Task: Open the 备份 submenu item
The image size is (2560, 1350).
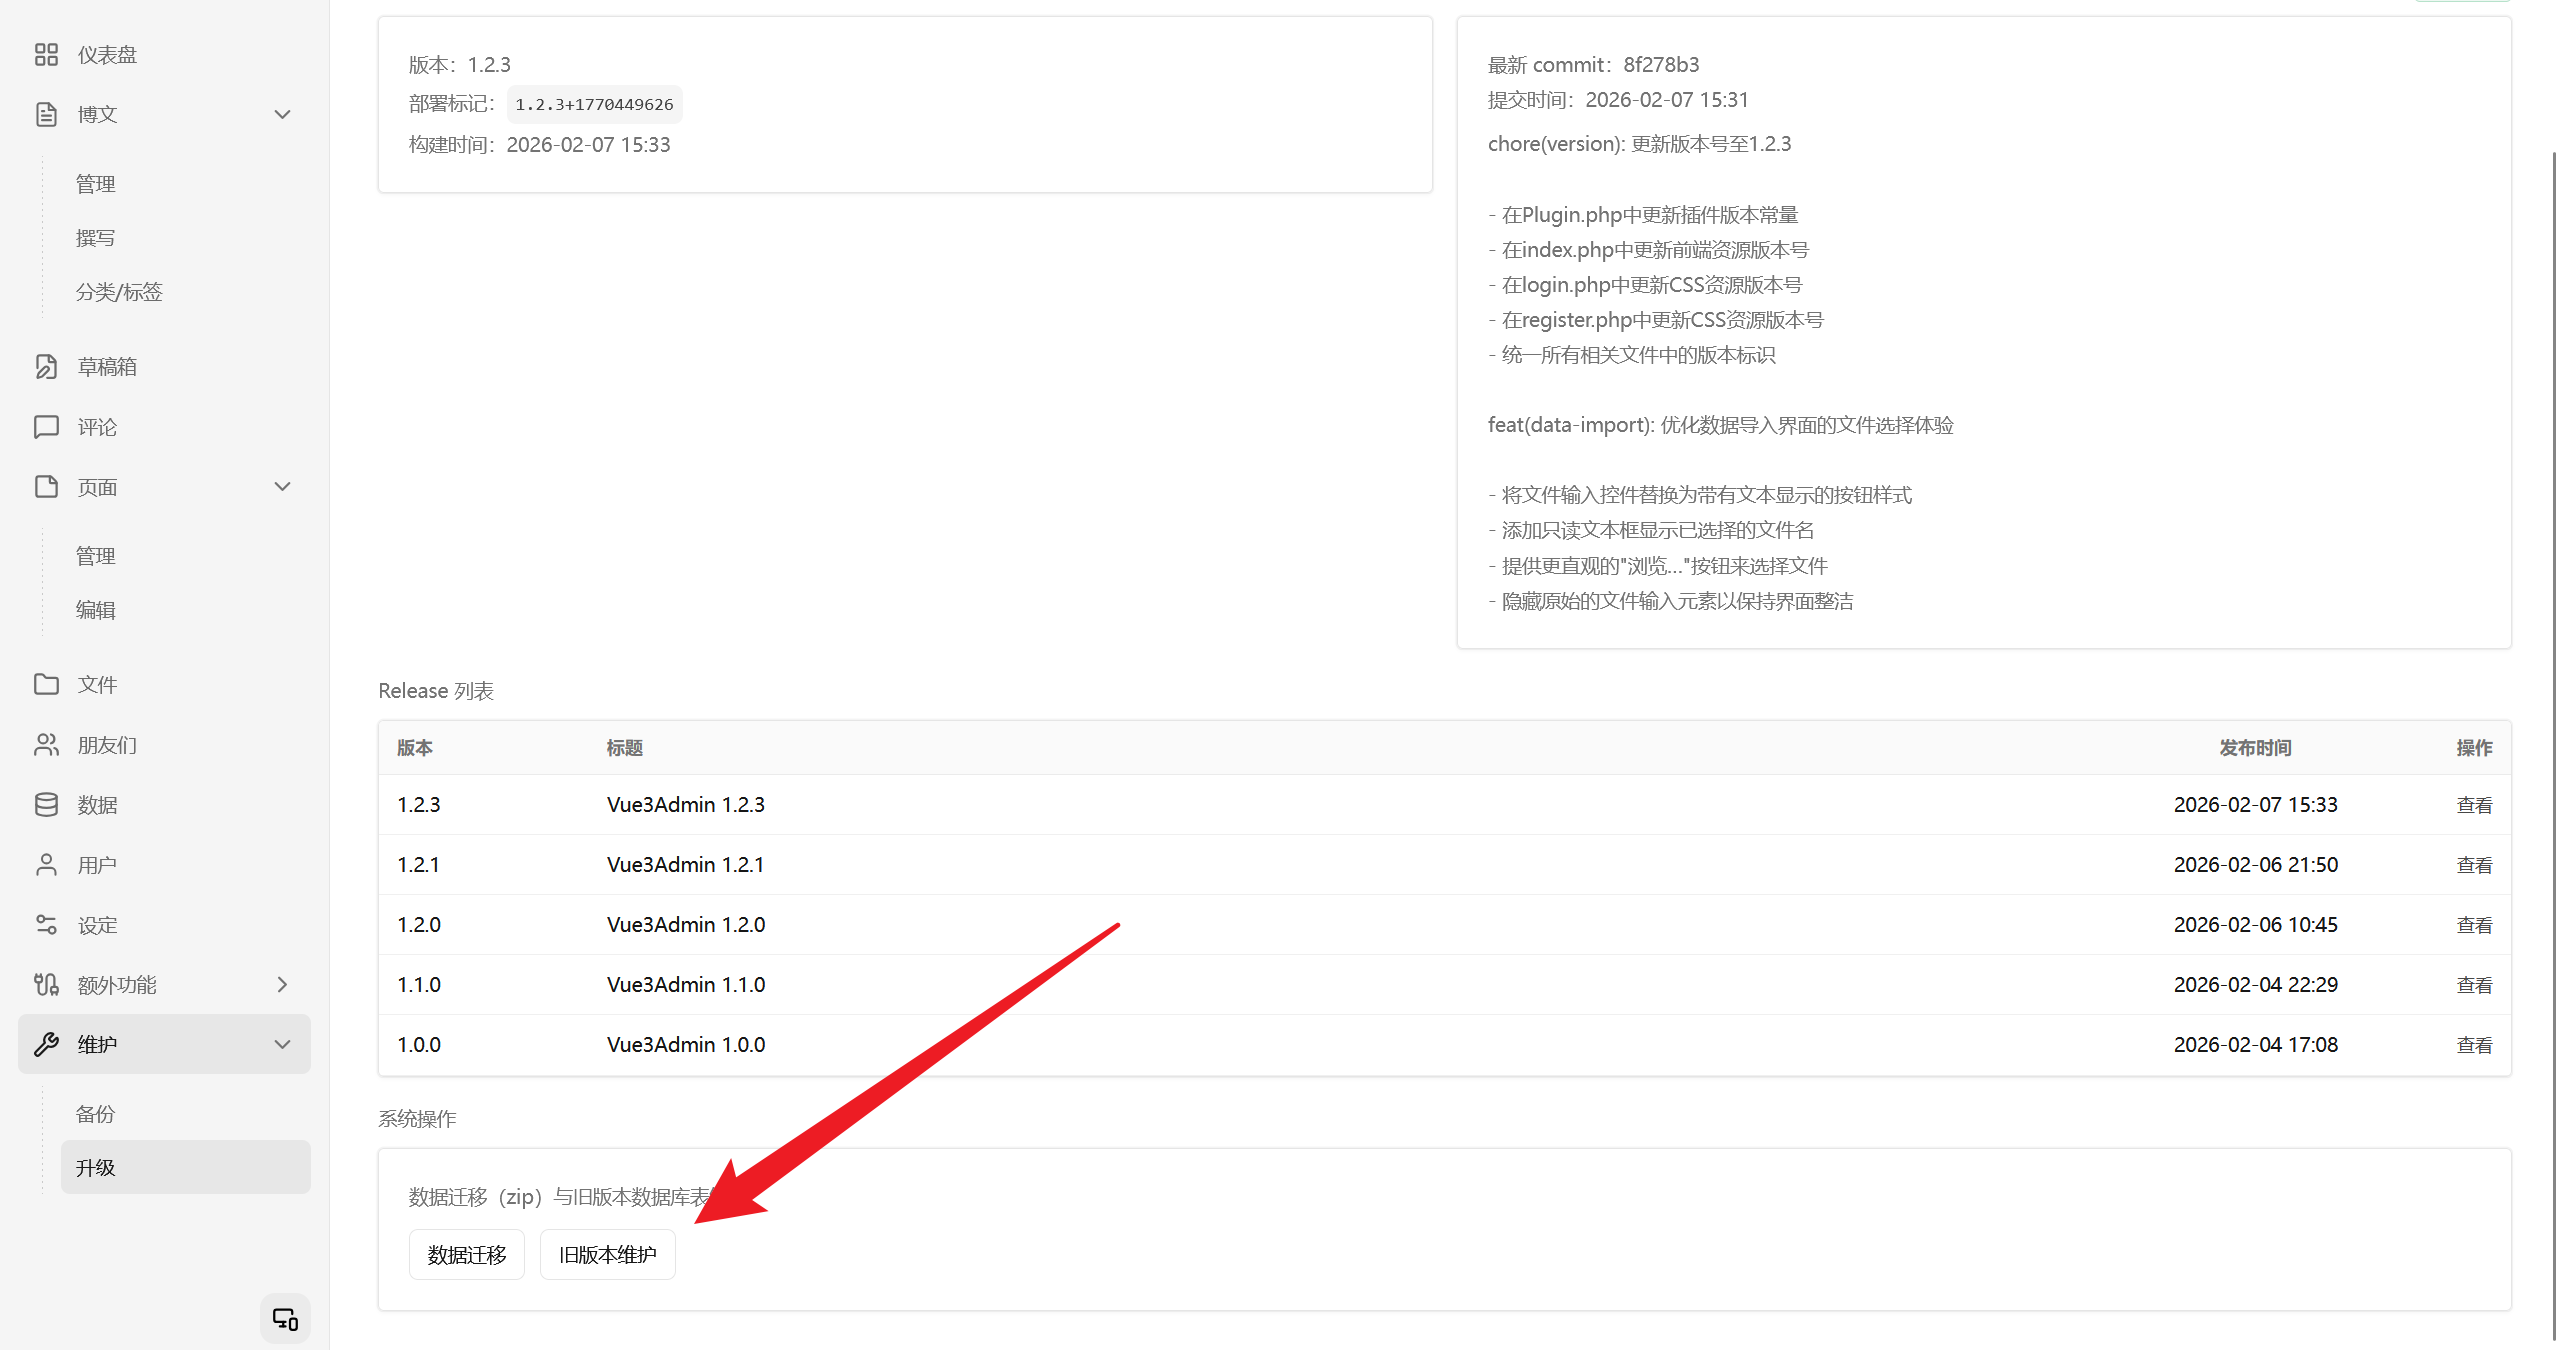Action: pos(96,1114)
